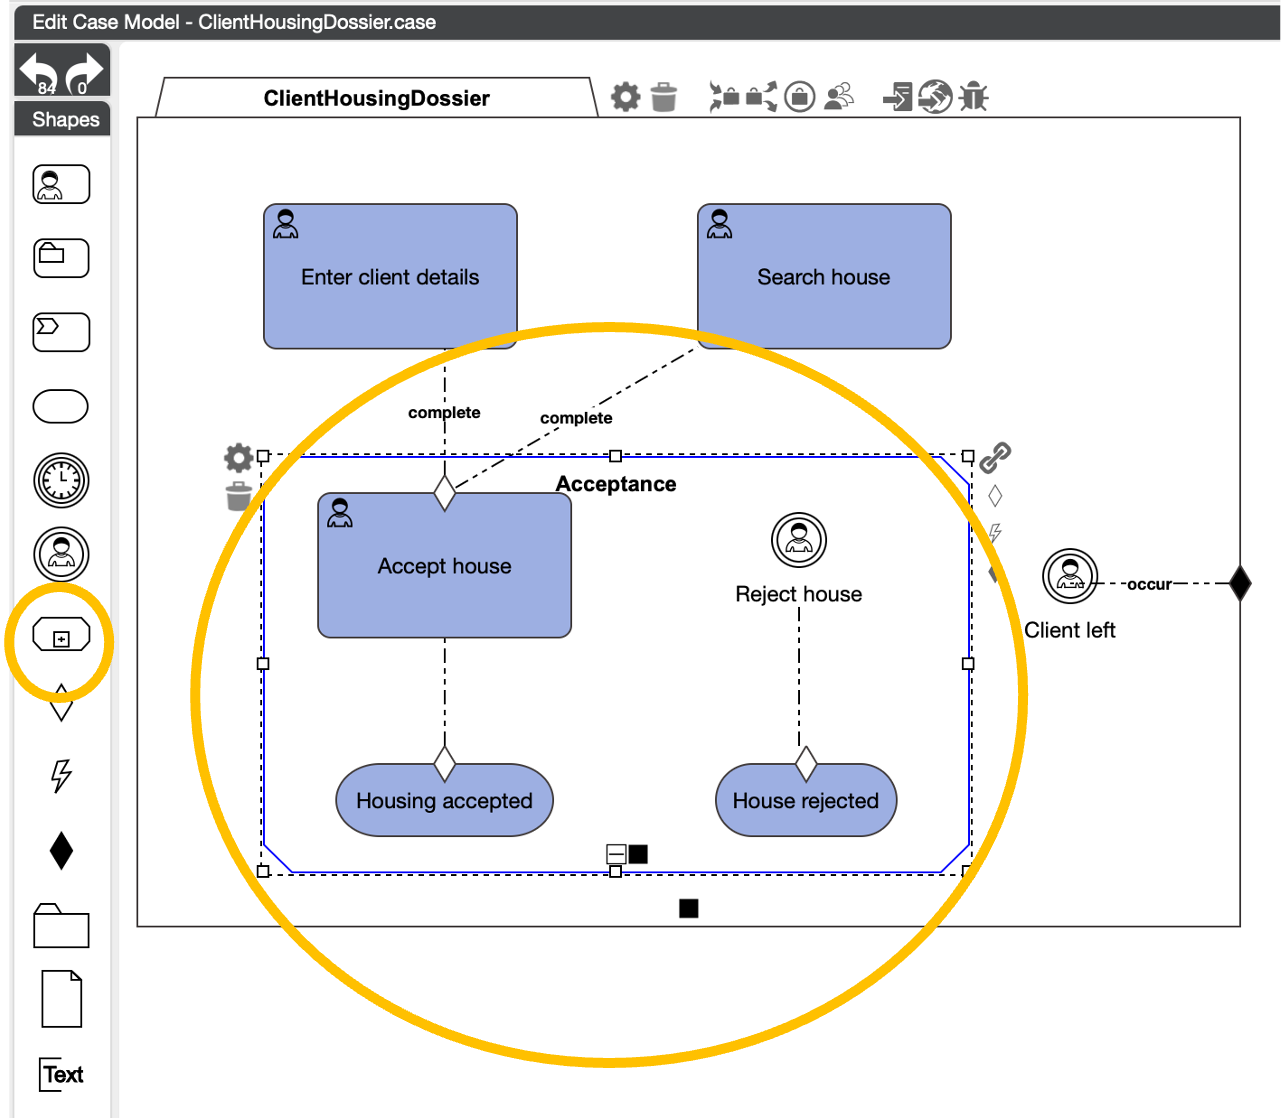Select the Enter client details task

(390, 277)
